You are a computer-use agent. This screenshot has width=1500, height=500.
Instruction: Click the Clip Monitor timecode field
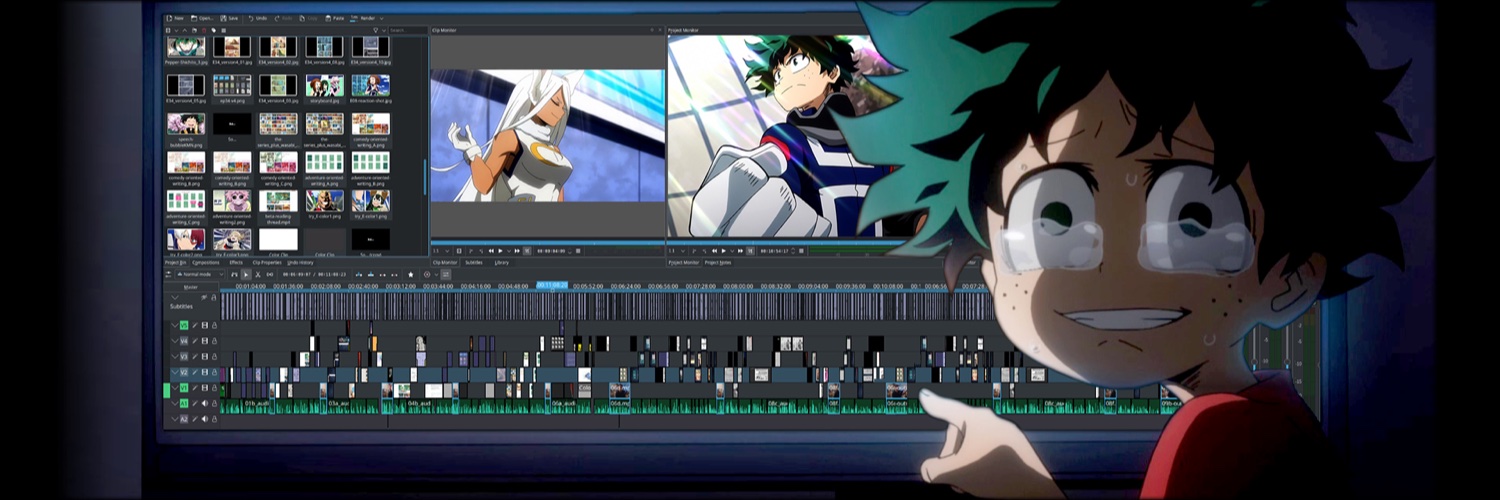point(551,251)
